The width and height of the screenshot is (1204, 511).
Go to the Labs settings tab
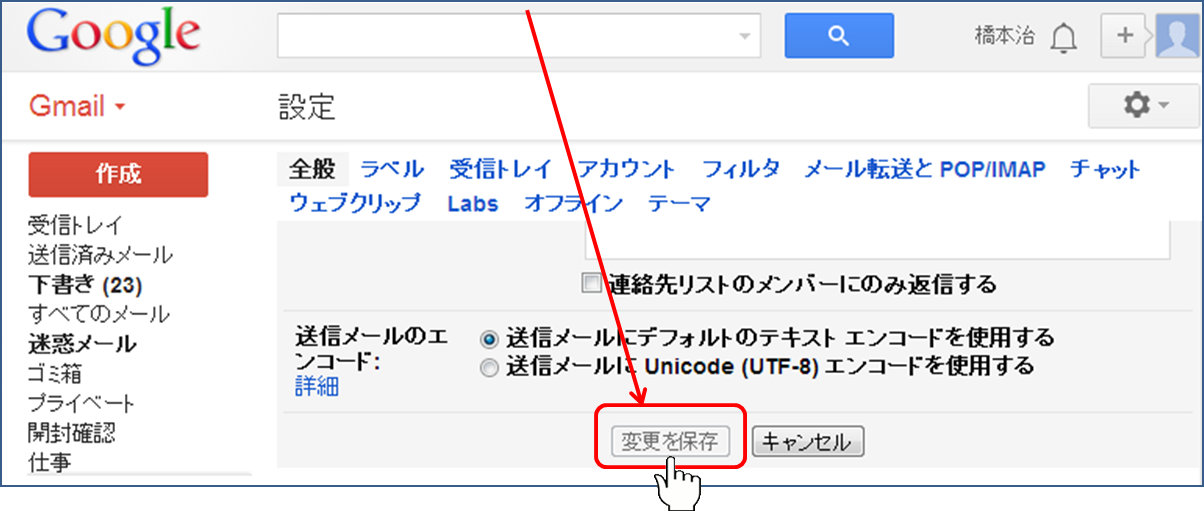tap(472, 203)
